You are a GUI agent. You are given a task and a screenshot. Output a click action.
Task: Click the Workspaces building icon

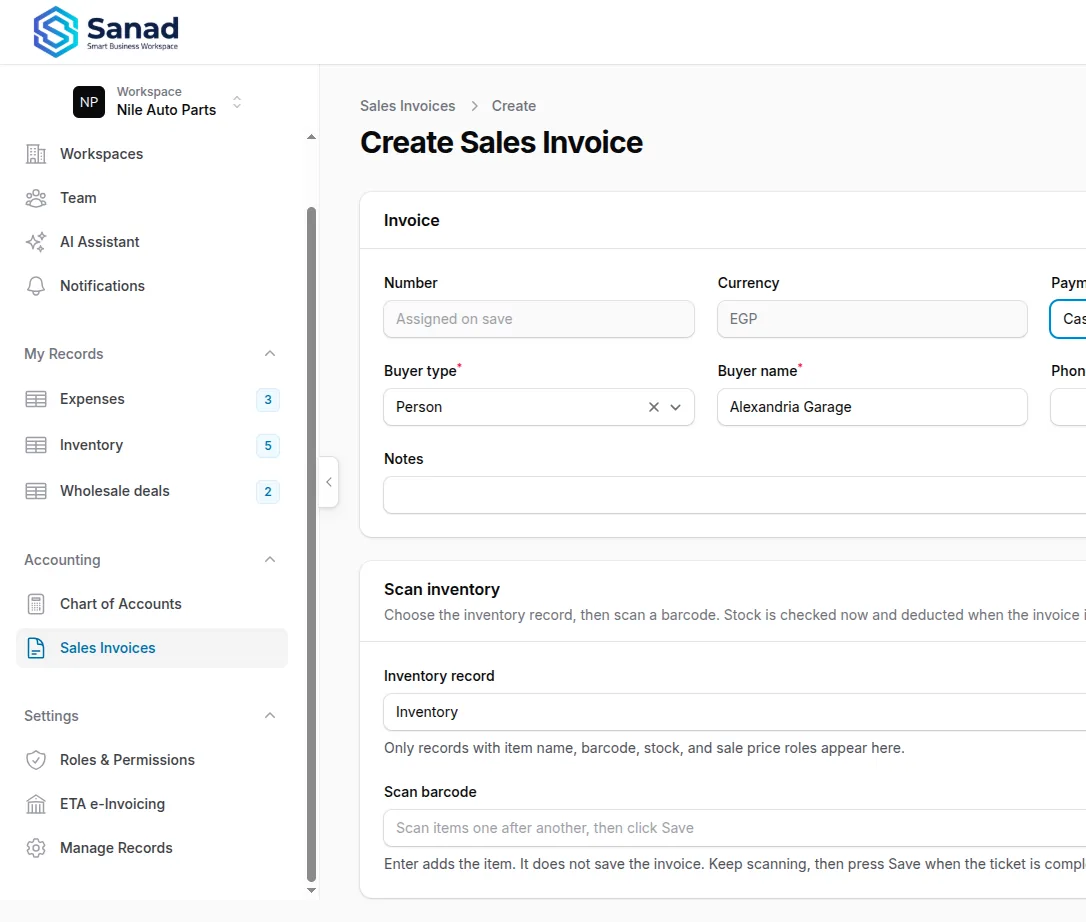pyautogui.click(x=36, y=154)
